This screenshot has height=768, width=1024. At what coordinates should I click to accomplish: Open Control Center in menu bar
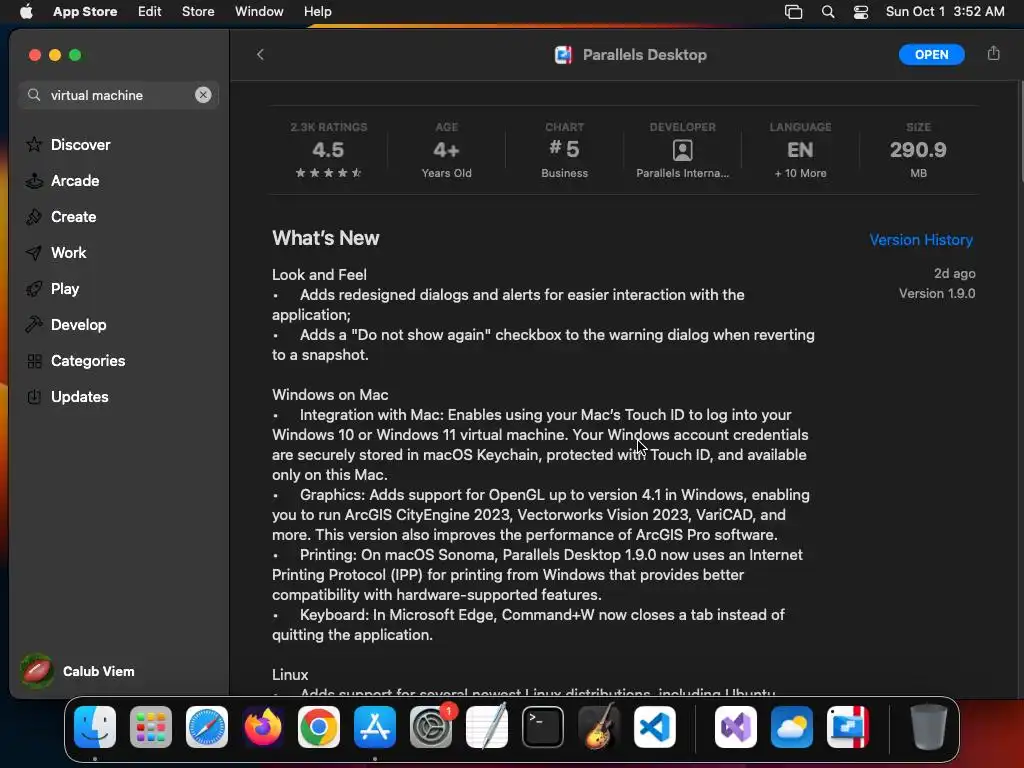coord(861,12)
